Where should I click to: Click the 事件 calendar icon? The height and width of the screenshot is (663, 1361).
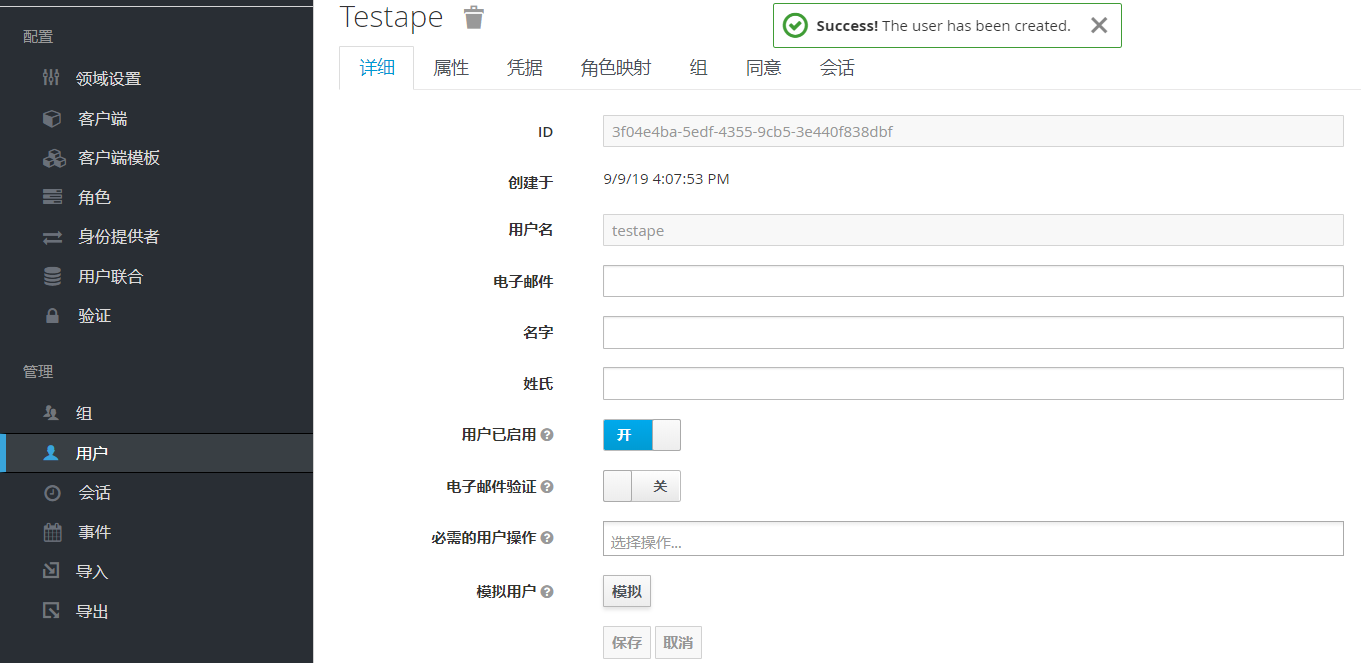click(52, 532)
